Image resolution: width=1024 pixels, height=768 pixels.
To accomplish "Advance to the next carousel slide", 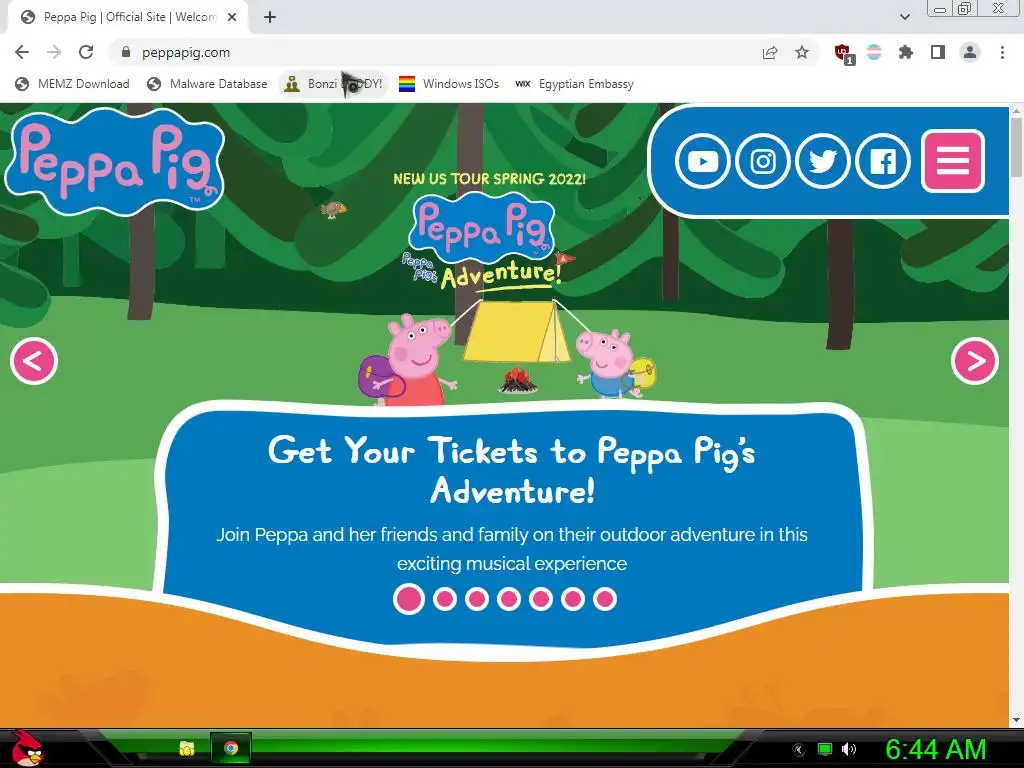I will tap(975, 361).
